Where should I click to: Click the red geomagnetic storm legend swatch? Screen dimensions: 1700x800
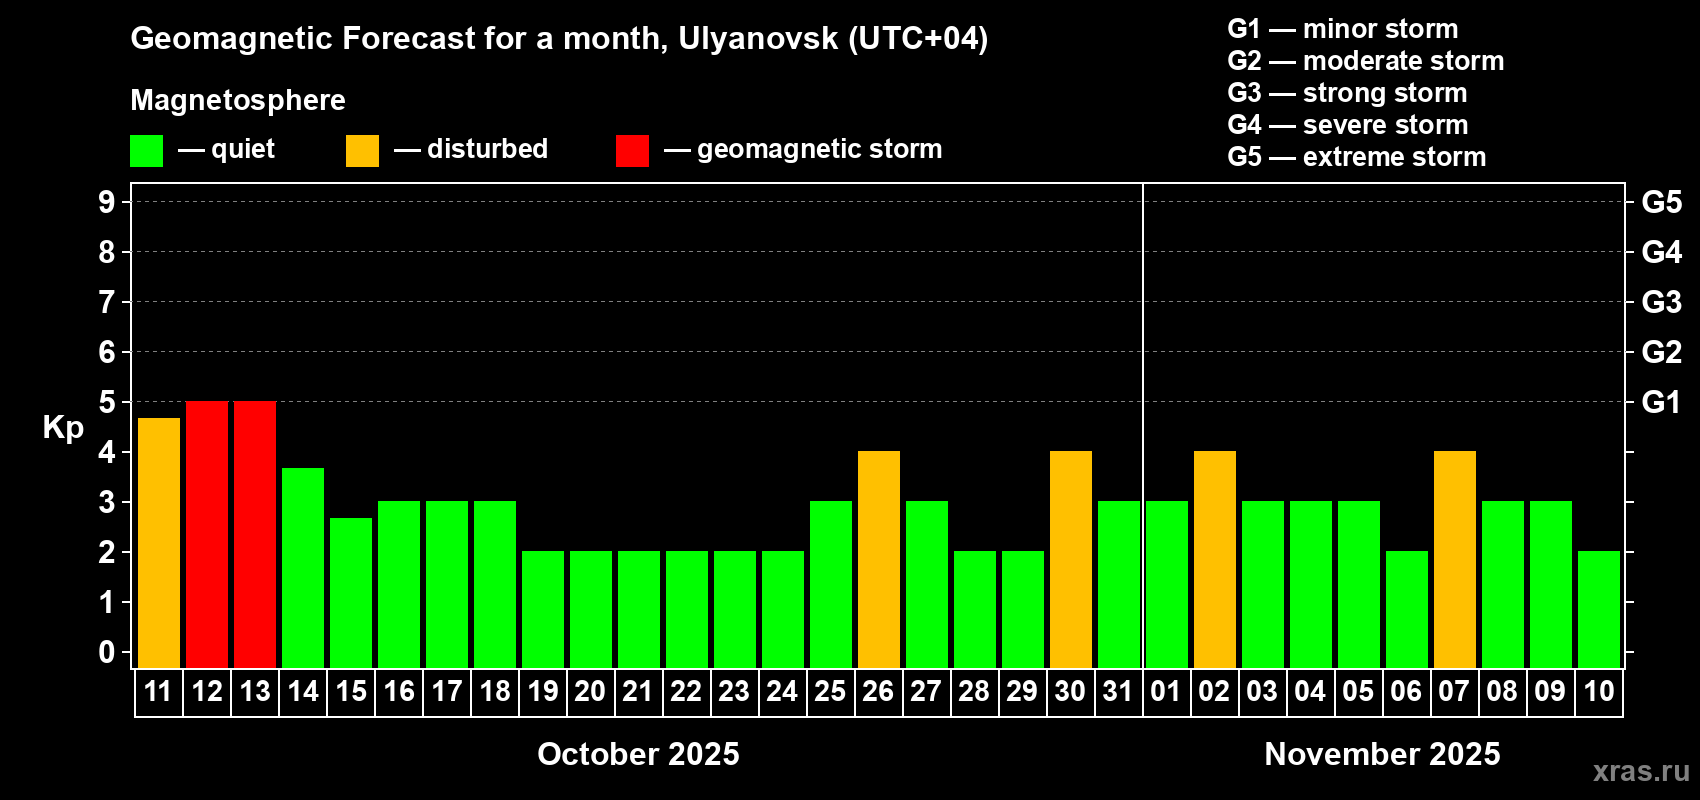point(633,151)
